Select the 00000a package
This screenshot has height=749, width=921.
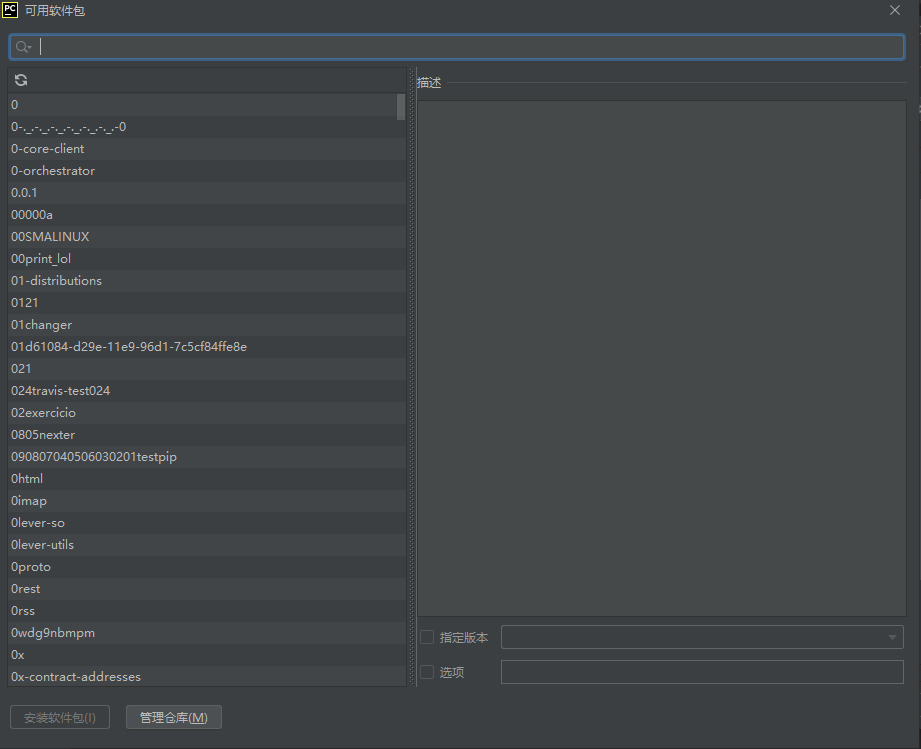(207, 215)
